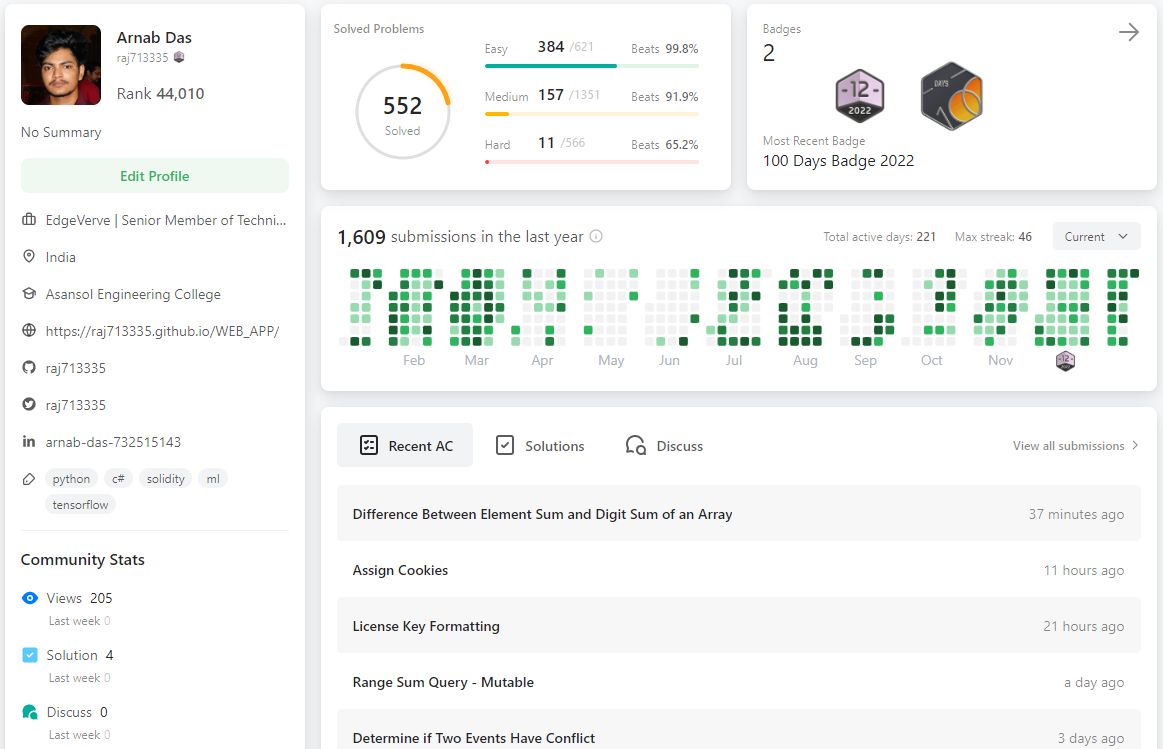Switch to the Solutions tab
1163x749 pixels.
(540, 445)
